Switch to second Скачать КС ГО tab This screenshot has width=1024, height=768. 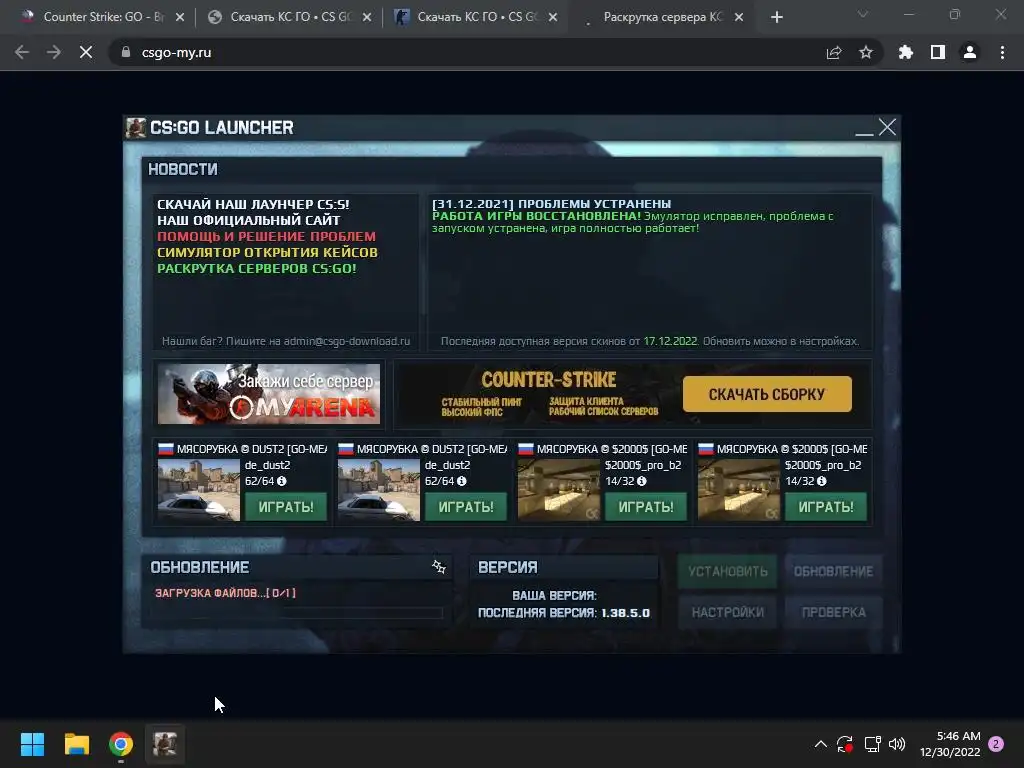coord(289,17)
